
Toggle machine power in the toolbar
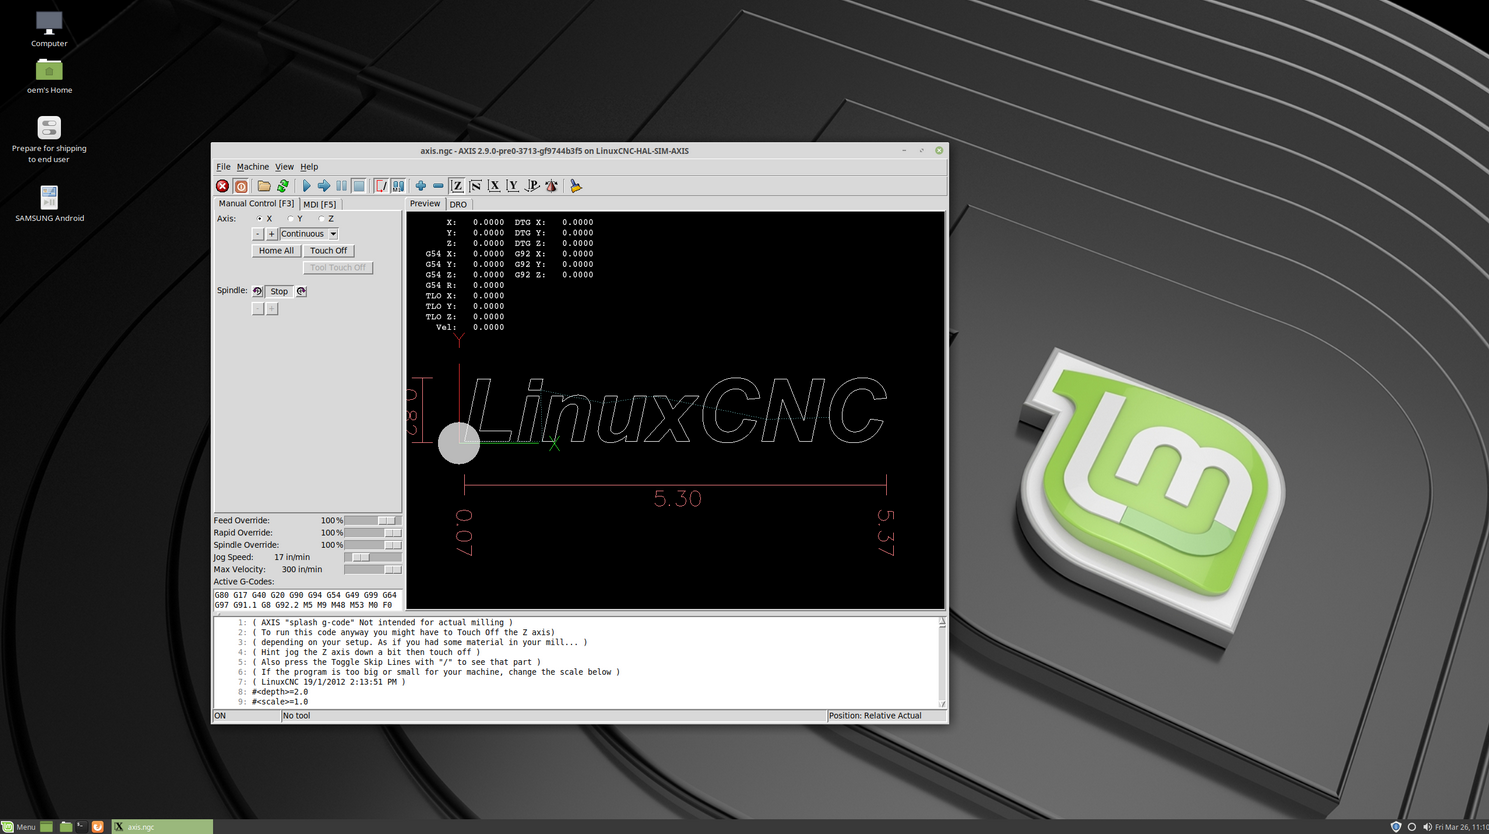[x=241, y=186]
